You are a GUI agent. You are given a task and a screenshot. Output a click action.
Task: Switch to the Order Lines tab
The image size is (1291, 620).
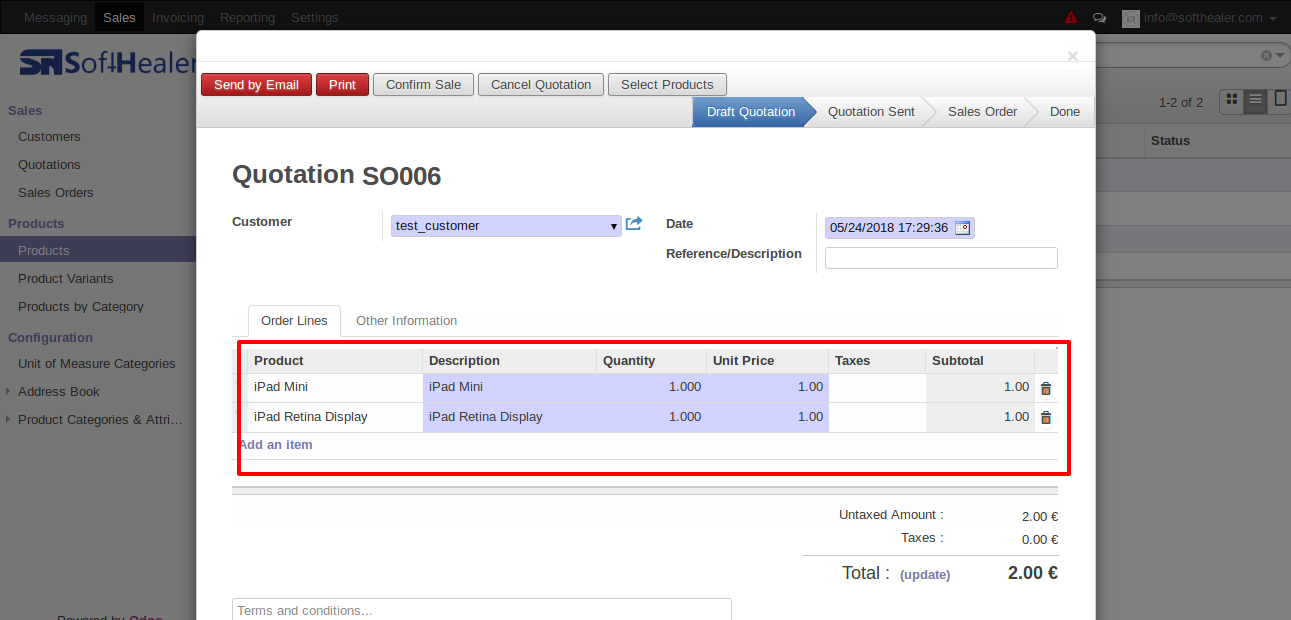(x=294, y=321)
